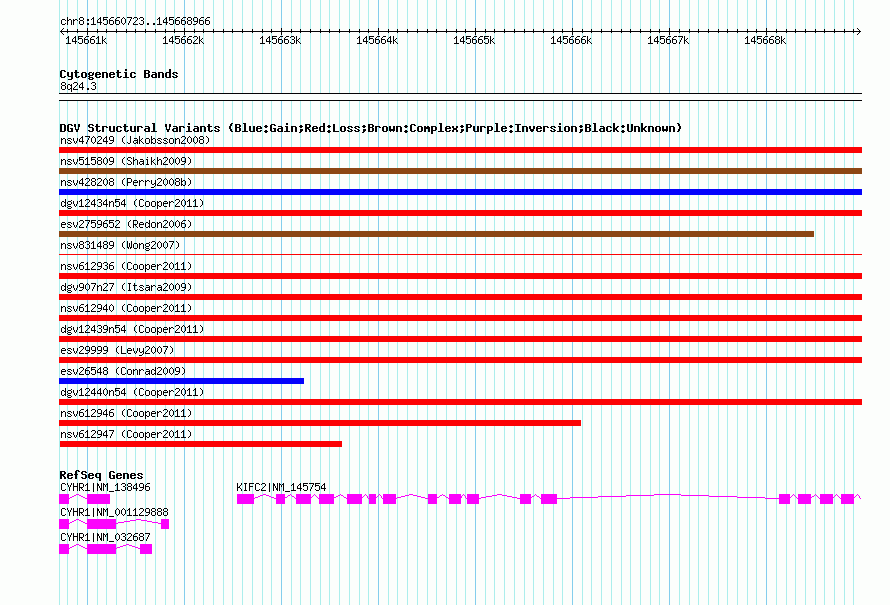Click the CYHR1|NM_138496 gene label
The image size is (890, 605).
point(105,487)
